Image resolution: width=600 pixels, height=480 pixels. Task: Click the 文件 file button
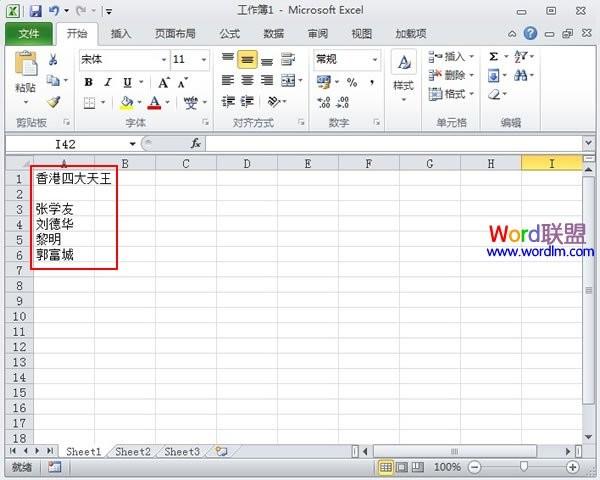point(29,34)
